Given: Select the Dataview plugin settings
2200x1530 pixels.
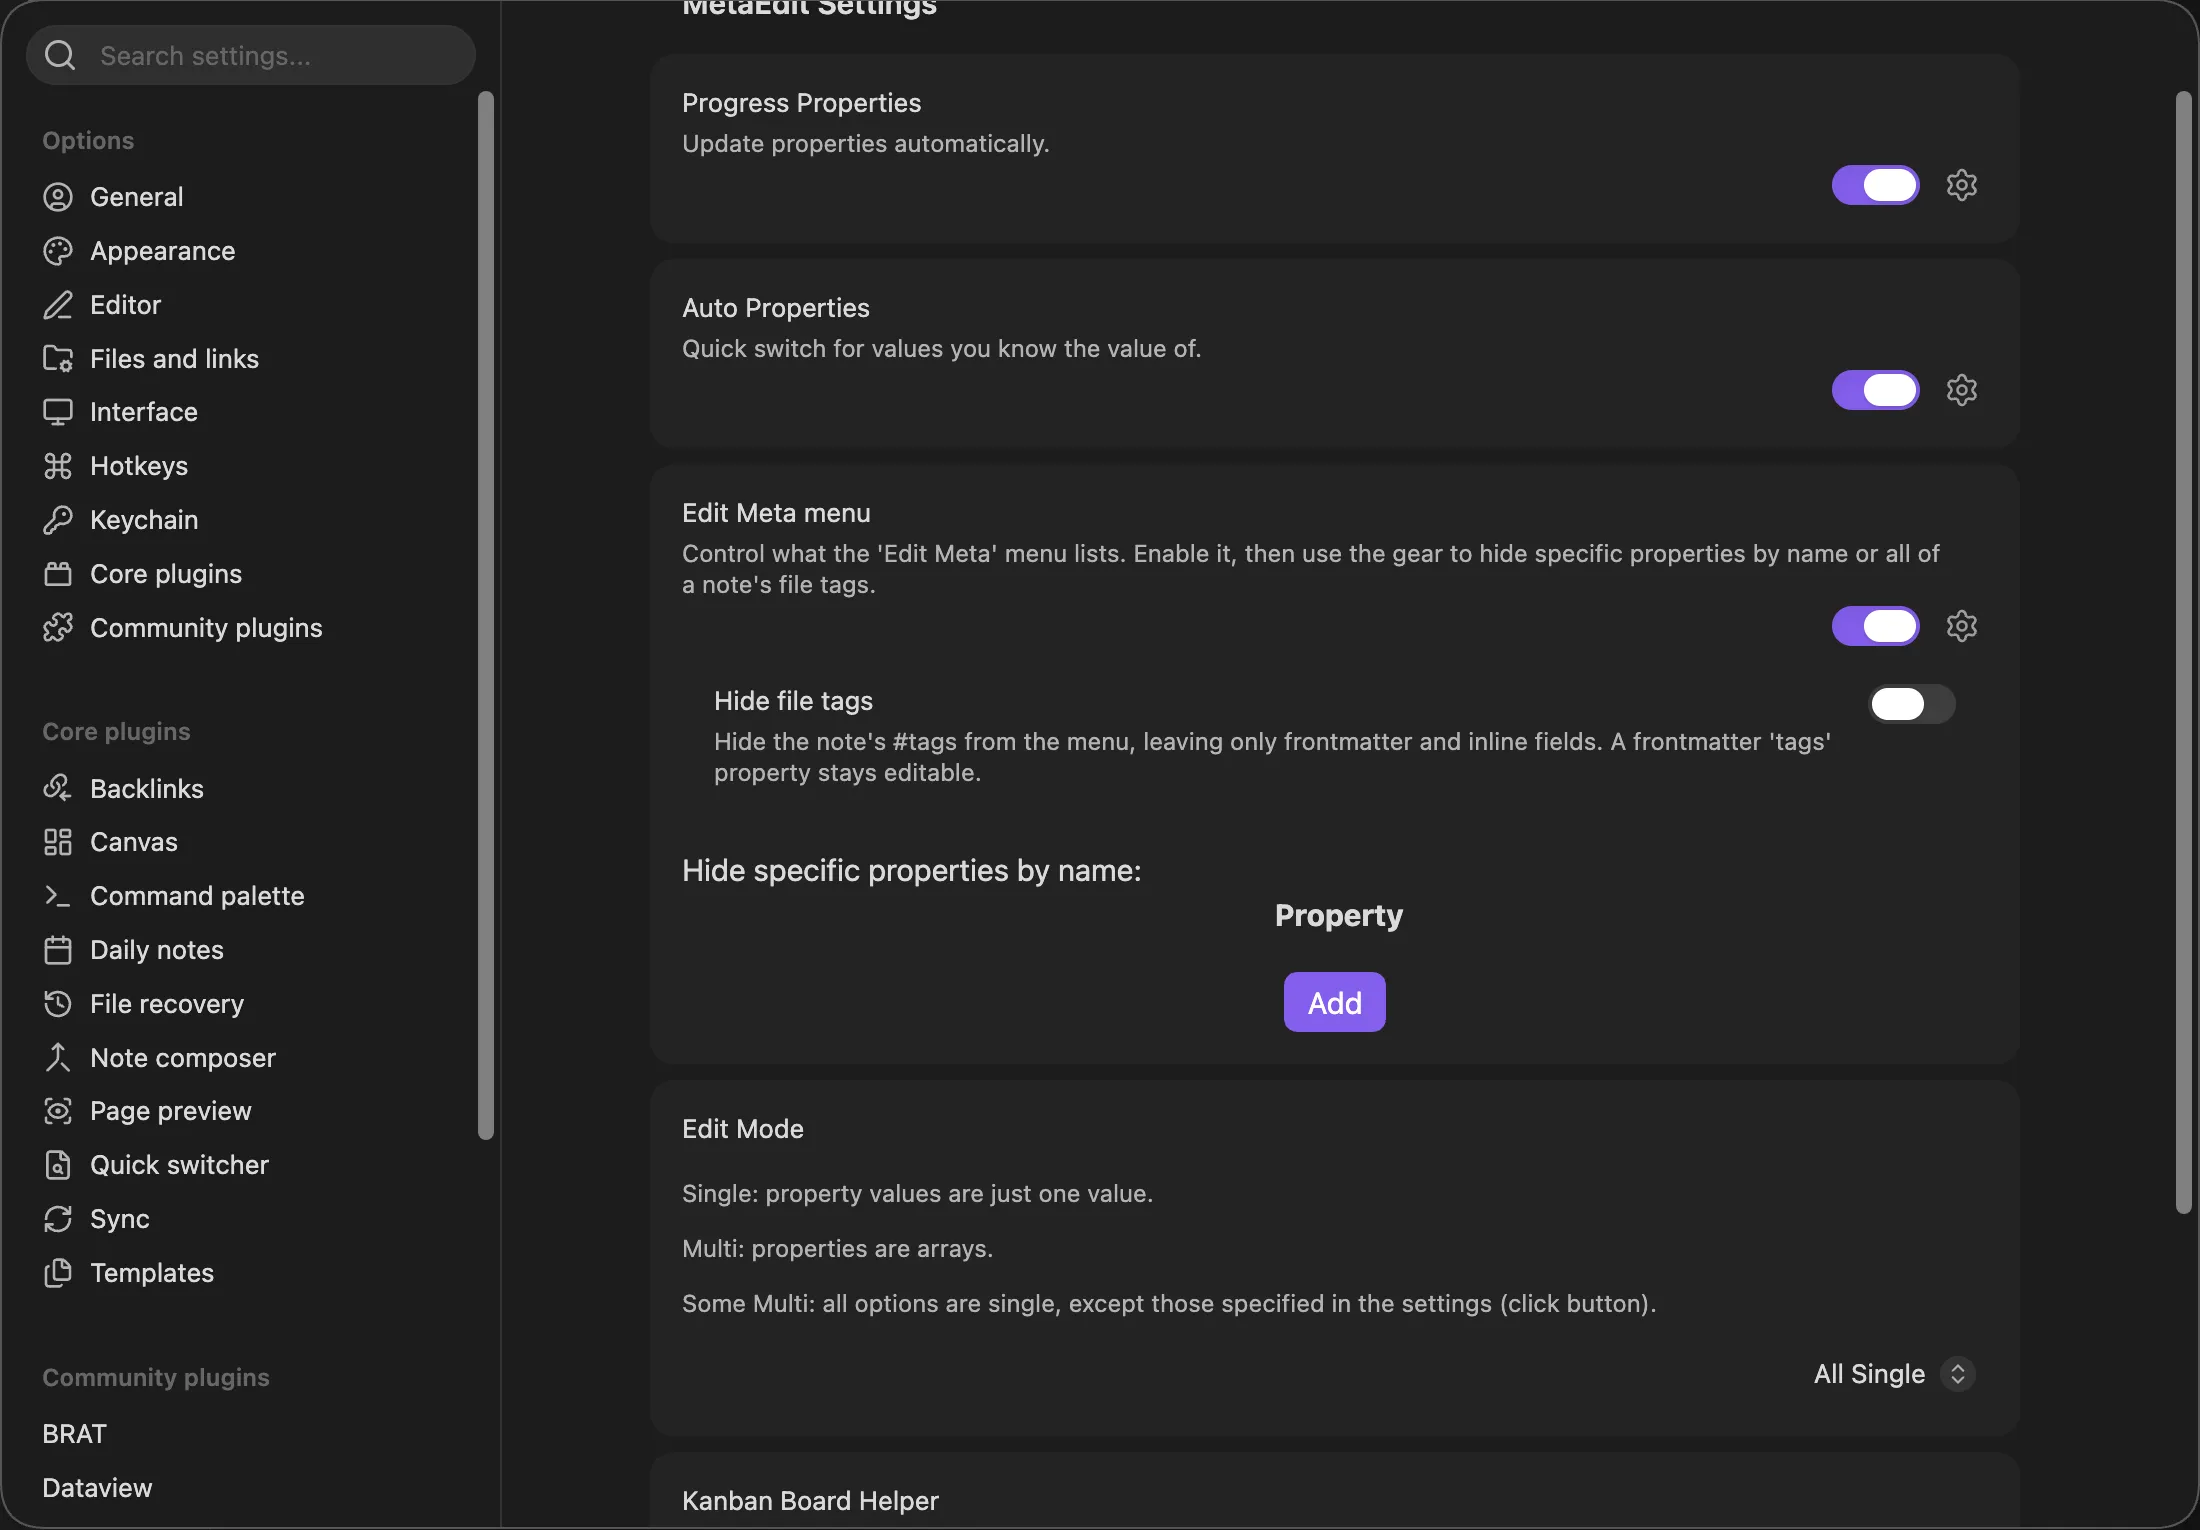Looking at the screenshot, I should coord(97,1488).
